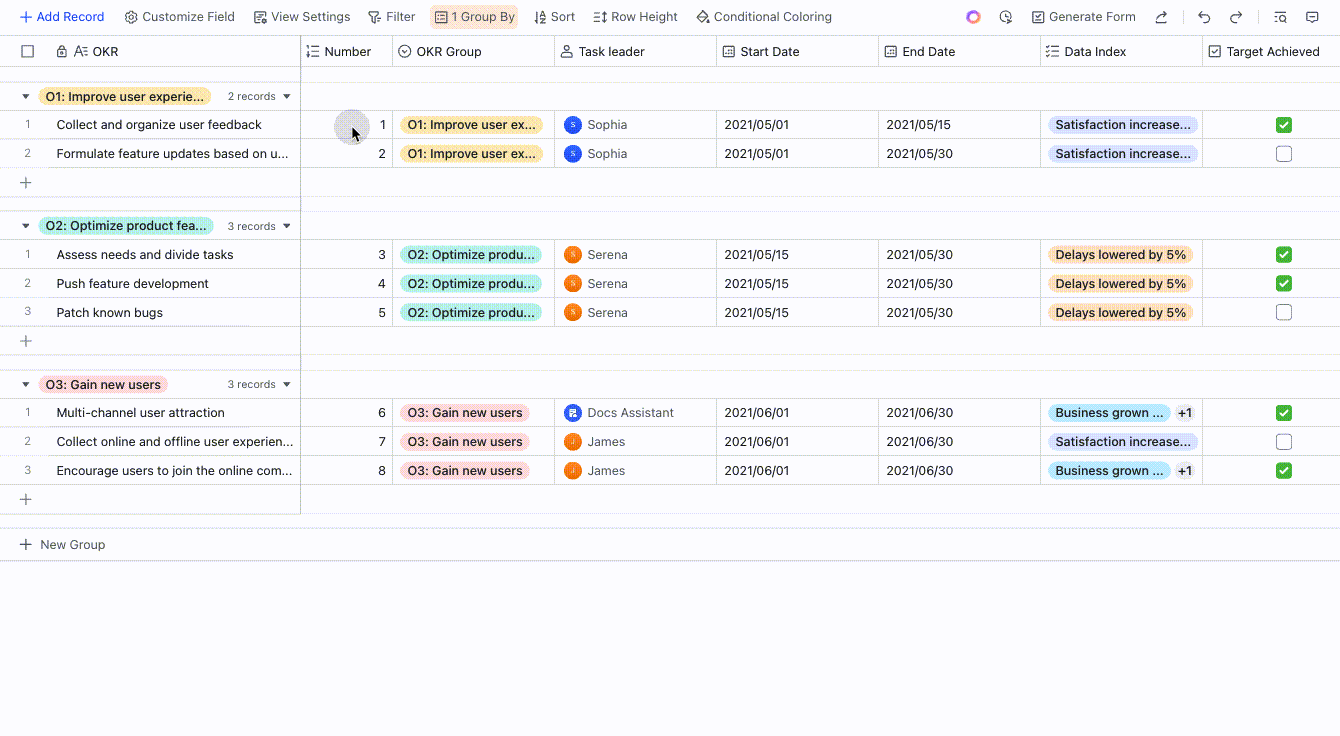Click the Data Index column header
This screenshot has height=736, width=1340.
click(1121, 52)
